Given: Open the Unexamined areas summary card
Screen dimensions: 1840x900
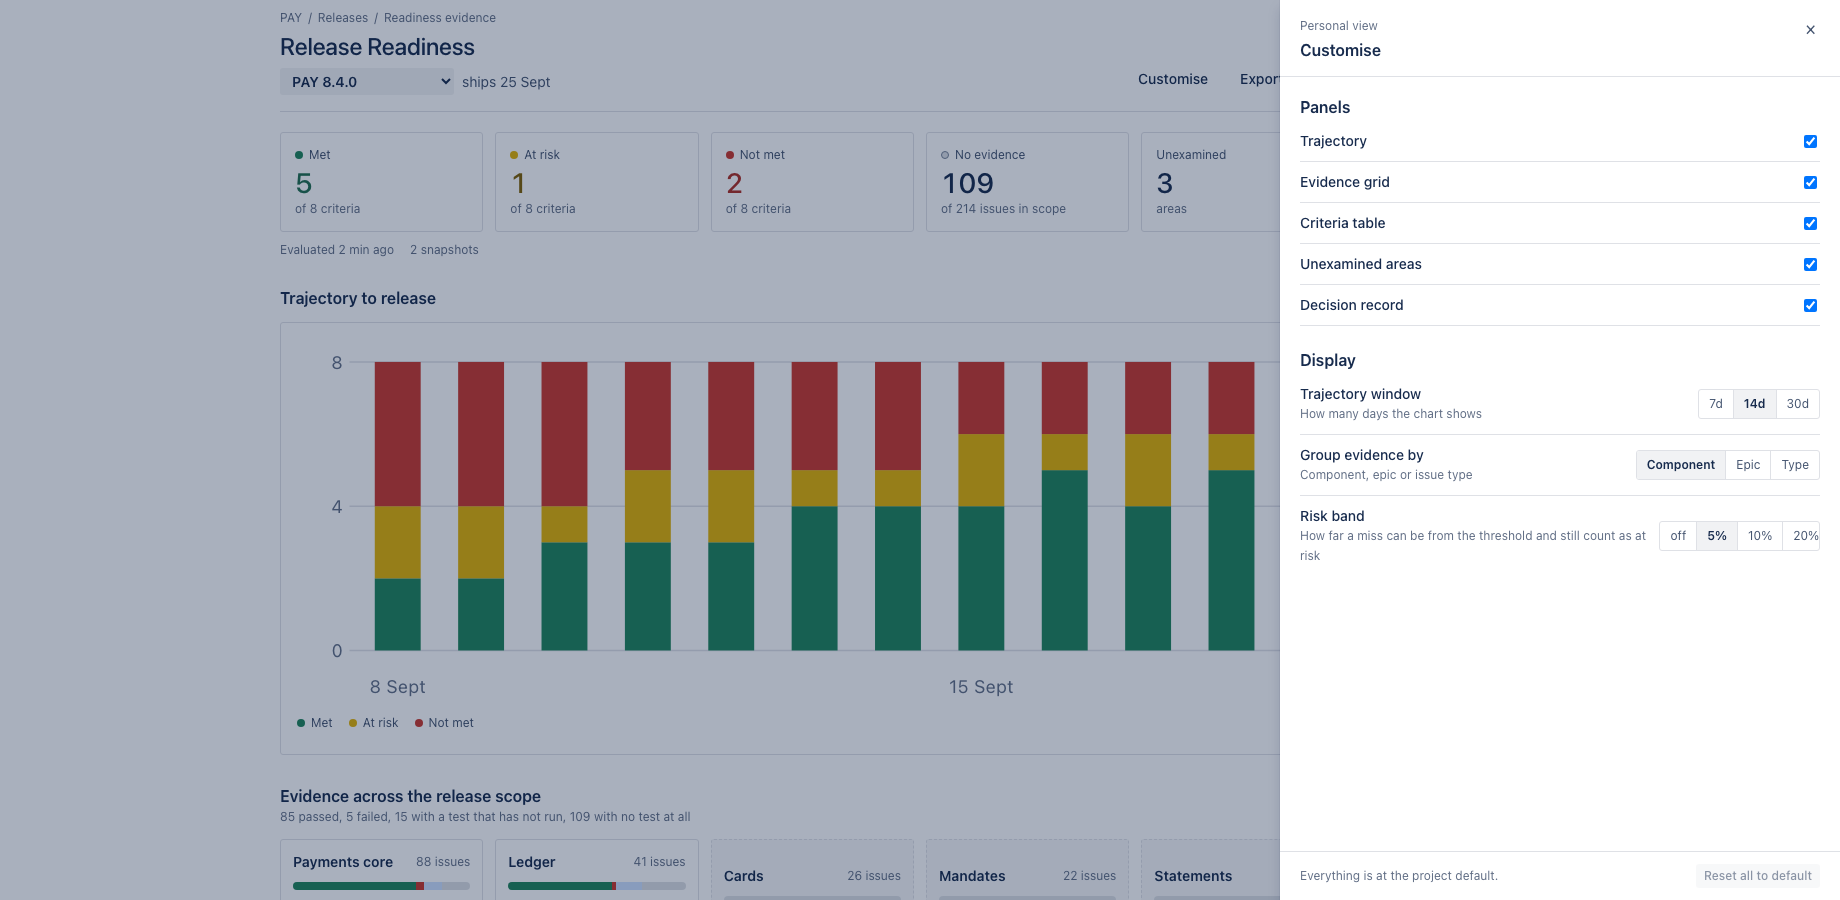Looking at the screenshot, I should pyautogui.click(x=1211, y=182).
